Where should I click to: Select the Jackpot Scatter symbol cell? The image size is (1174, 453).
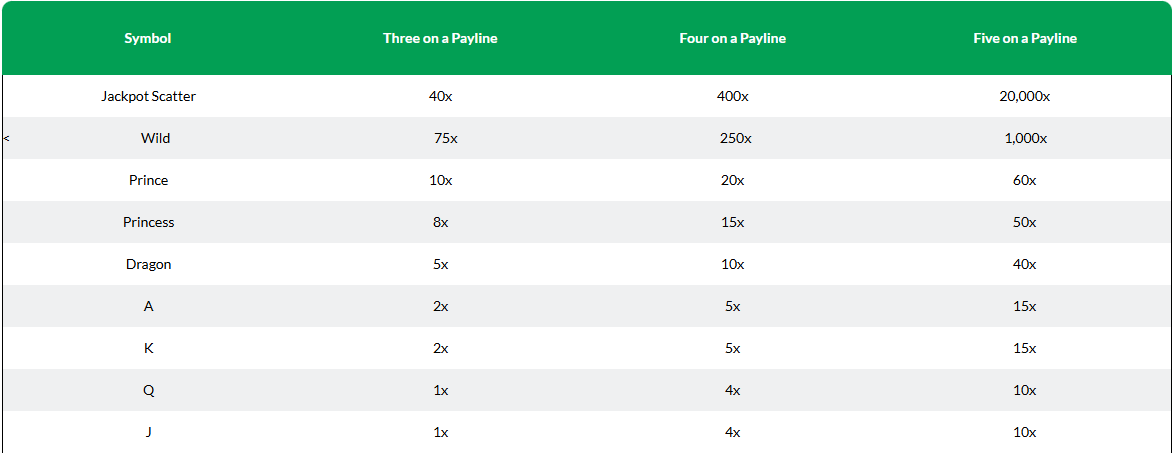point(149,96)
